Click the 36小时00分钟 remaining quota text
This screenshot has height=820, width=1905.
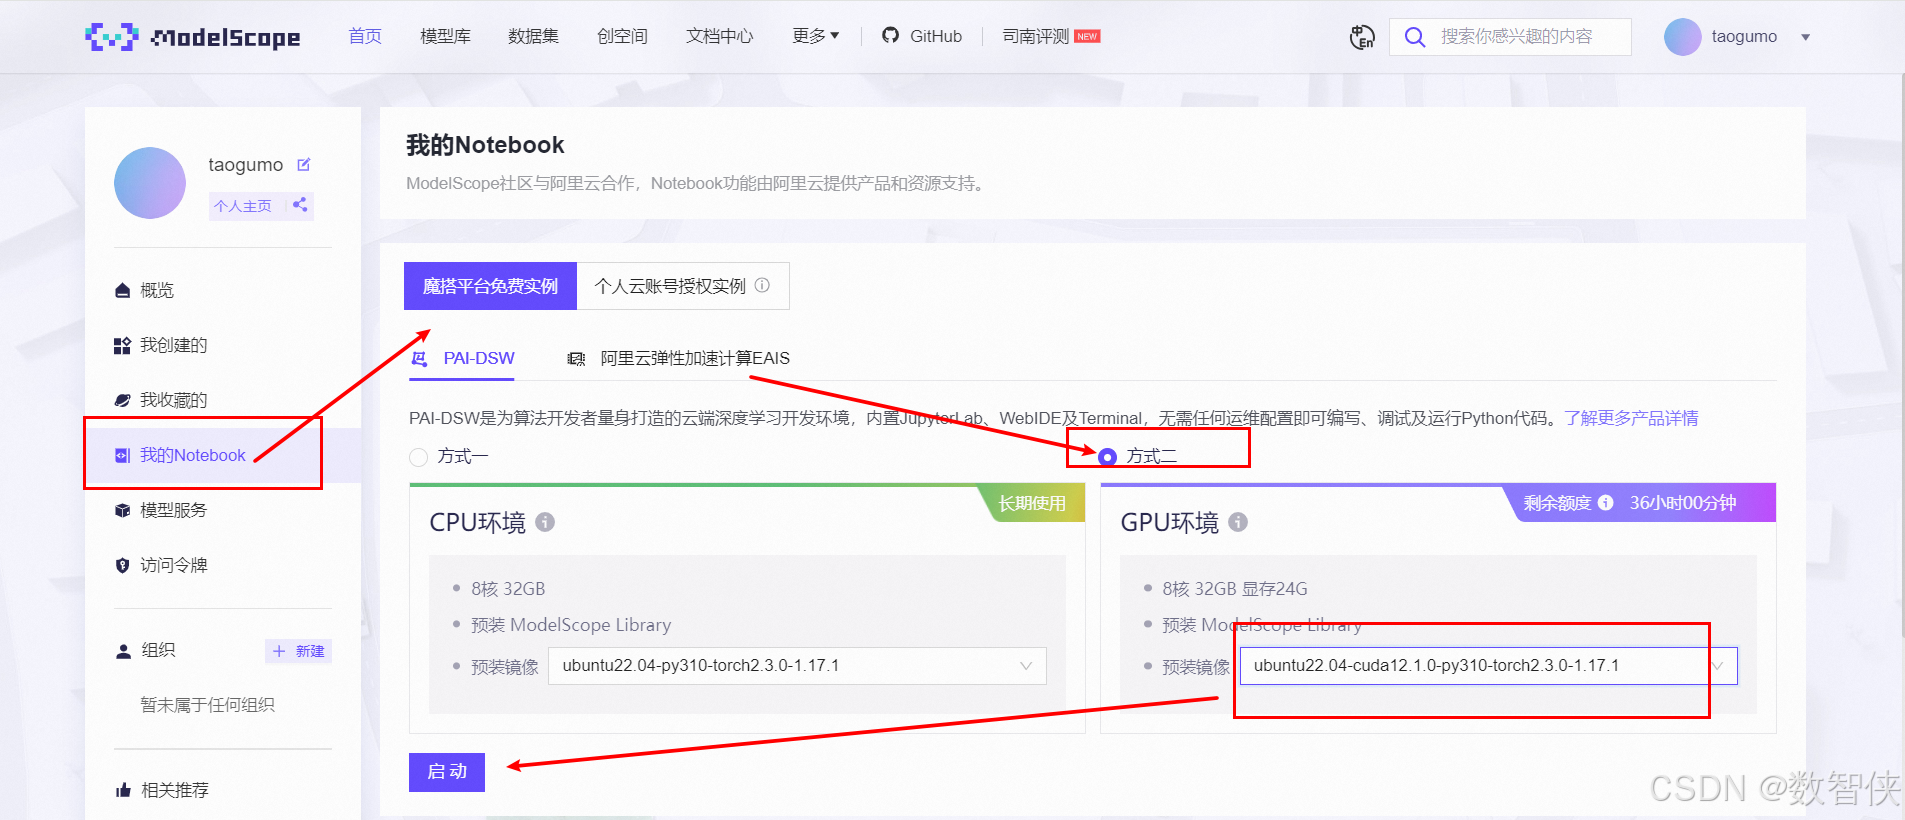point(1683,503)
